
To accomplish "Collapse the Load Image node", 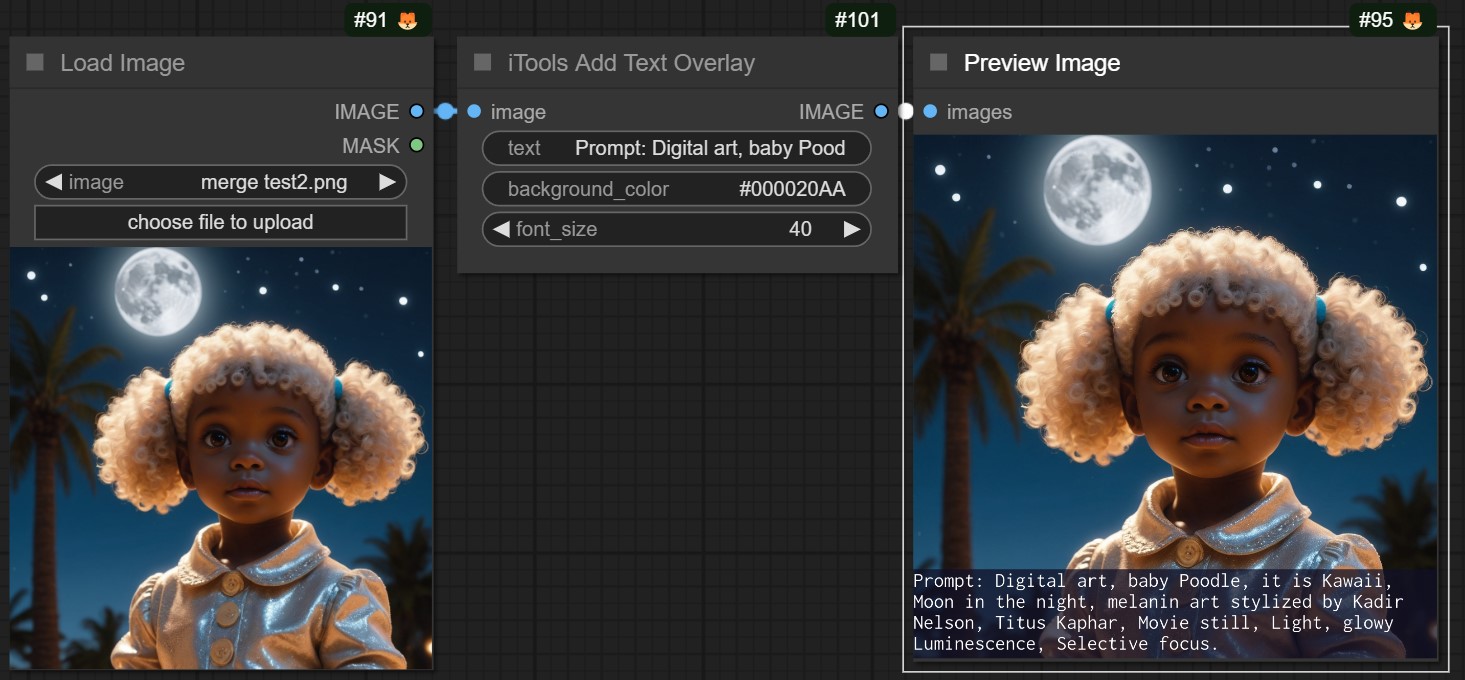I will coord(35,62).
